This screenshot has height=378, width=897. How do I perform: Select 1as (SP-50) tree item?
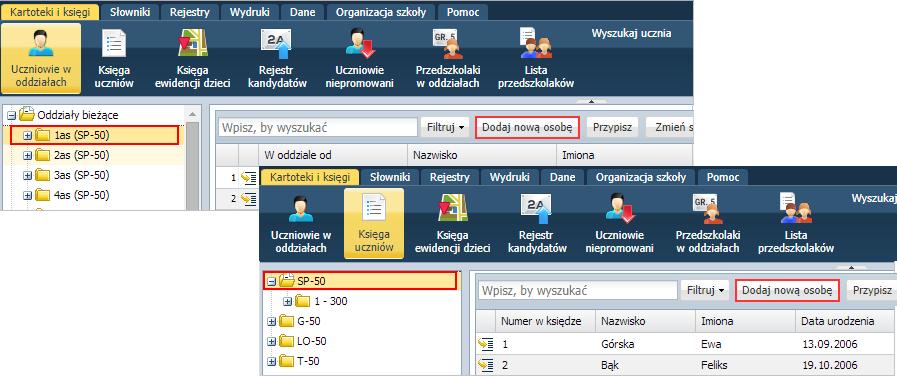[x=94, y=136]
